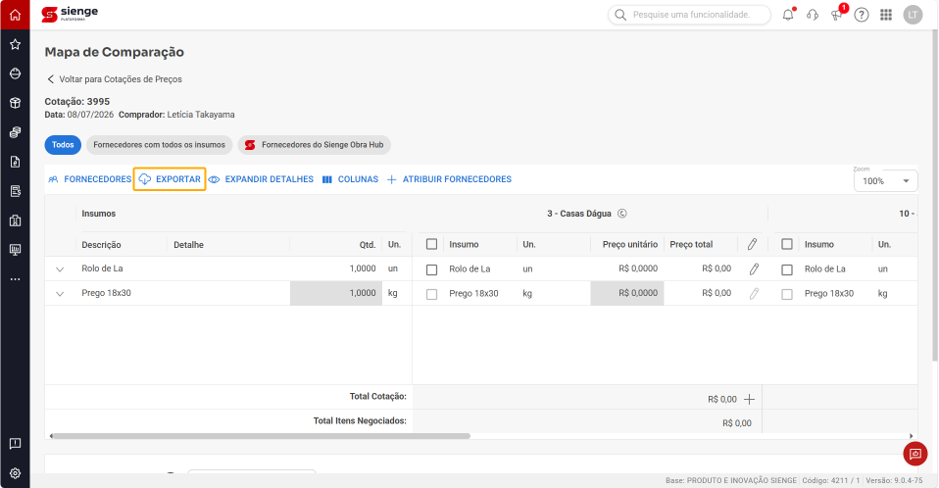Go back to Cotações de Preços
The width and height of the screenshot is (939, 488).
tap(114, 79)
